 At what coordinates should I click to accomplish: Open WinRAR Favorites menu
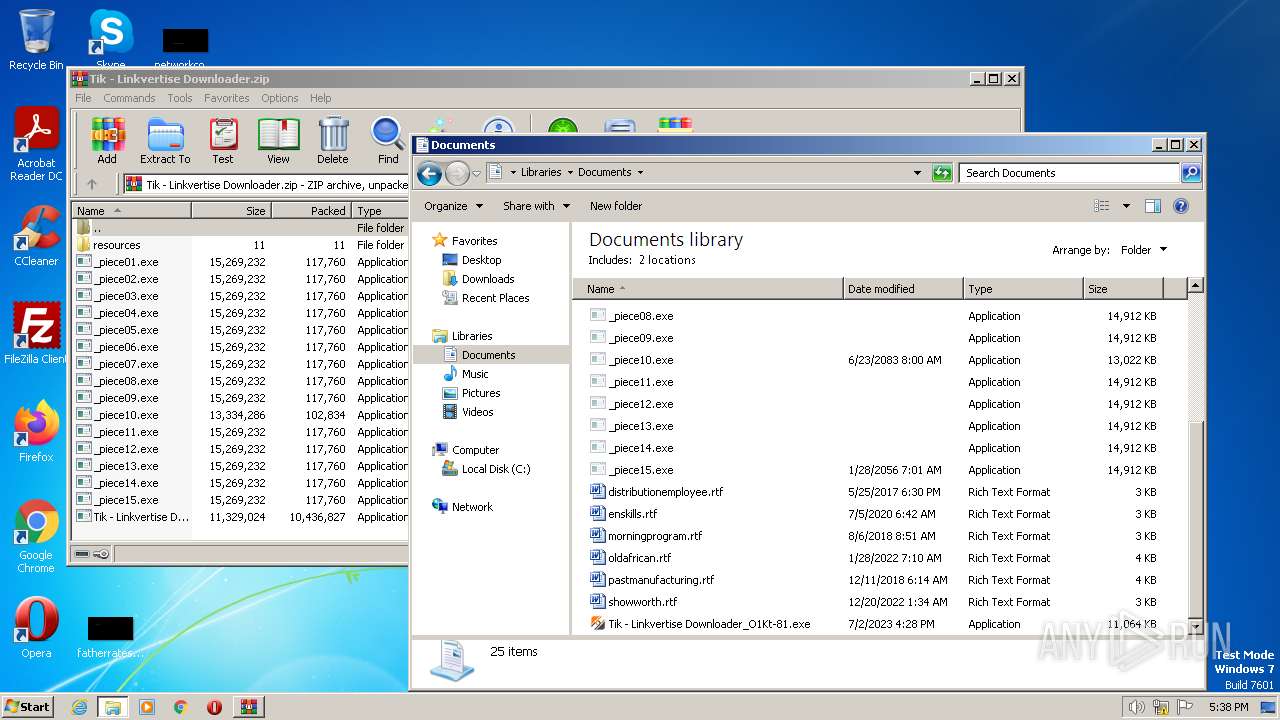pos(227,98)
